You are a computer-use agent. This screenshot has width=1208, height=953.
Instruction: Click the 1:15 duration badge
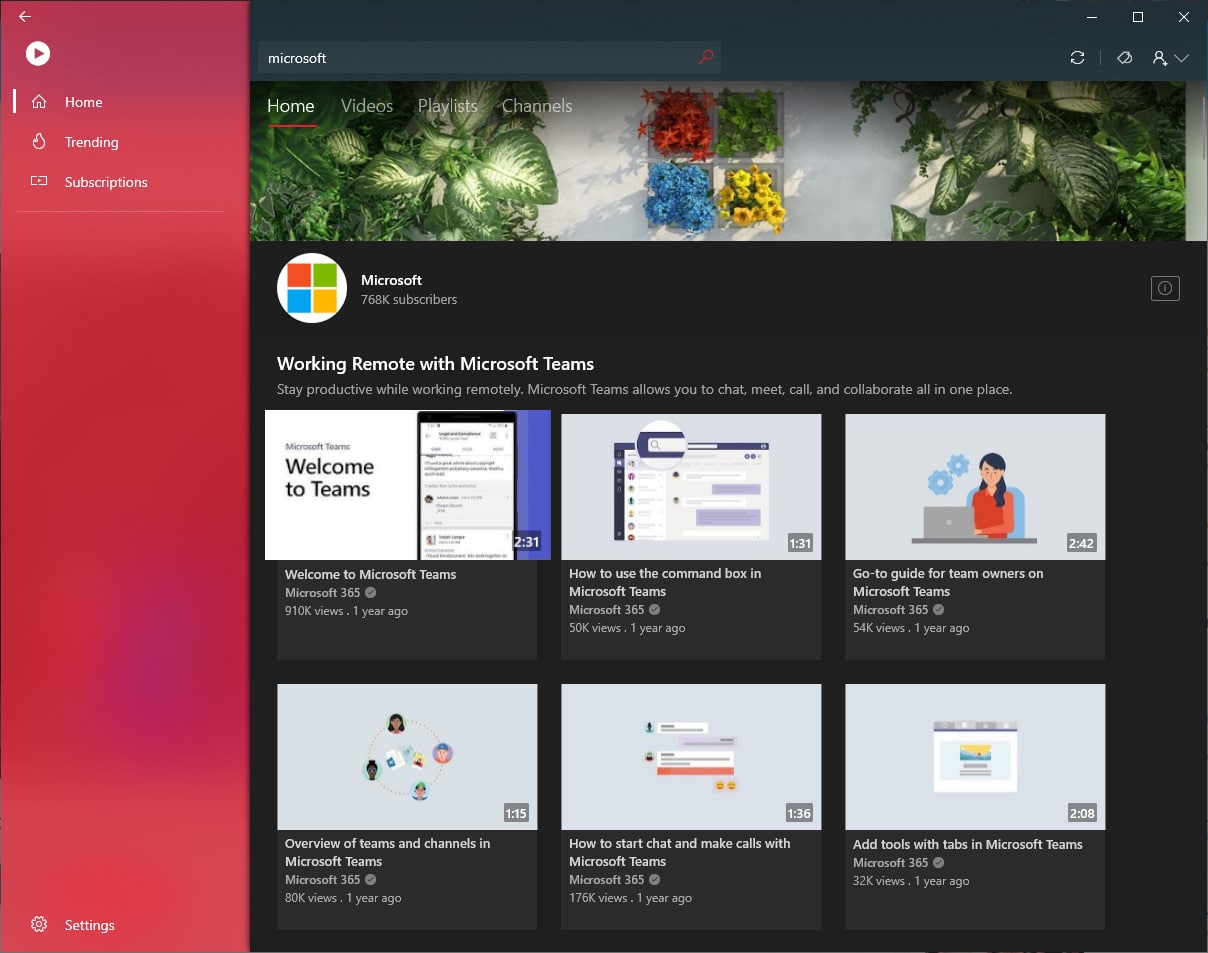coord(516,813)
